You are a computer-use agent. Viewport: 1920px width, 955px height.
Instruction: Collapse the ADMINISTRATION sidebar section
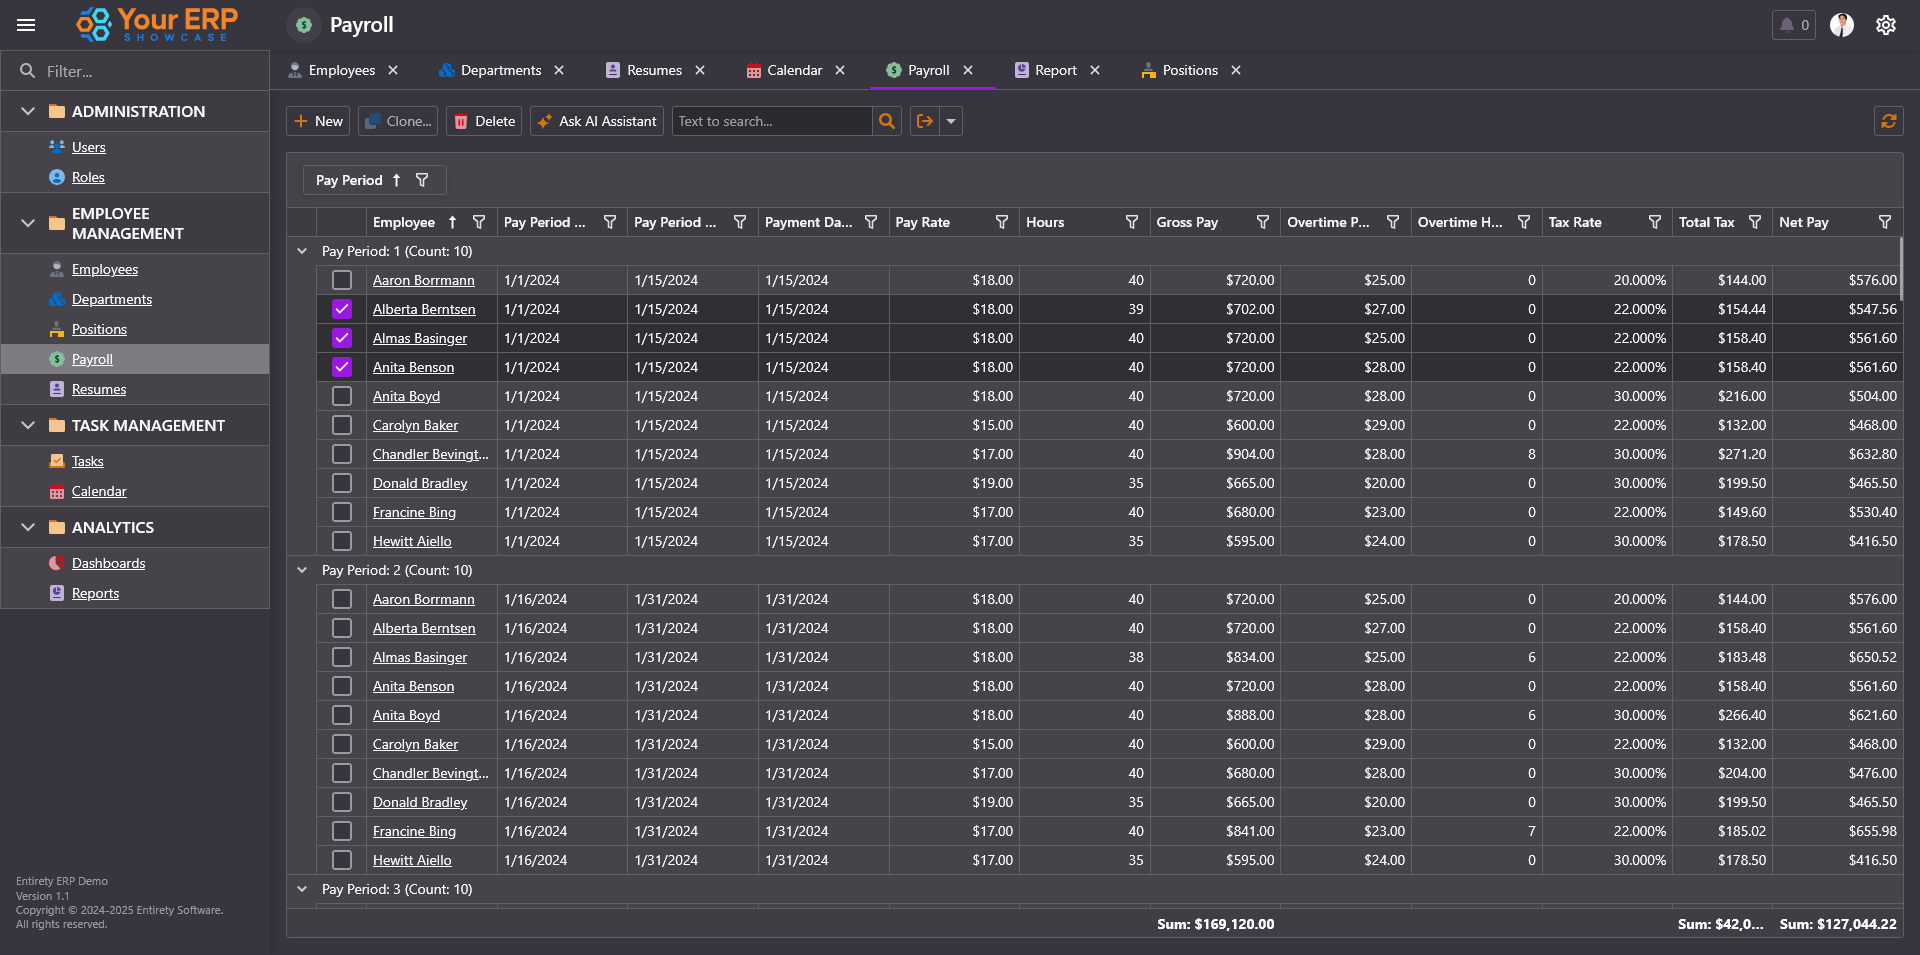click(28, 111)
